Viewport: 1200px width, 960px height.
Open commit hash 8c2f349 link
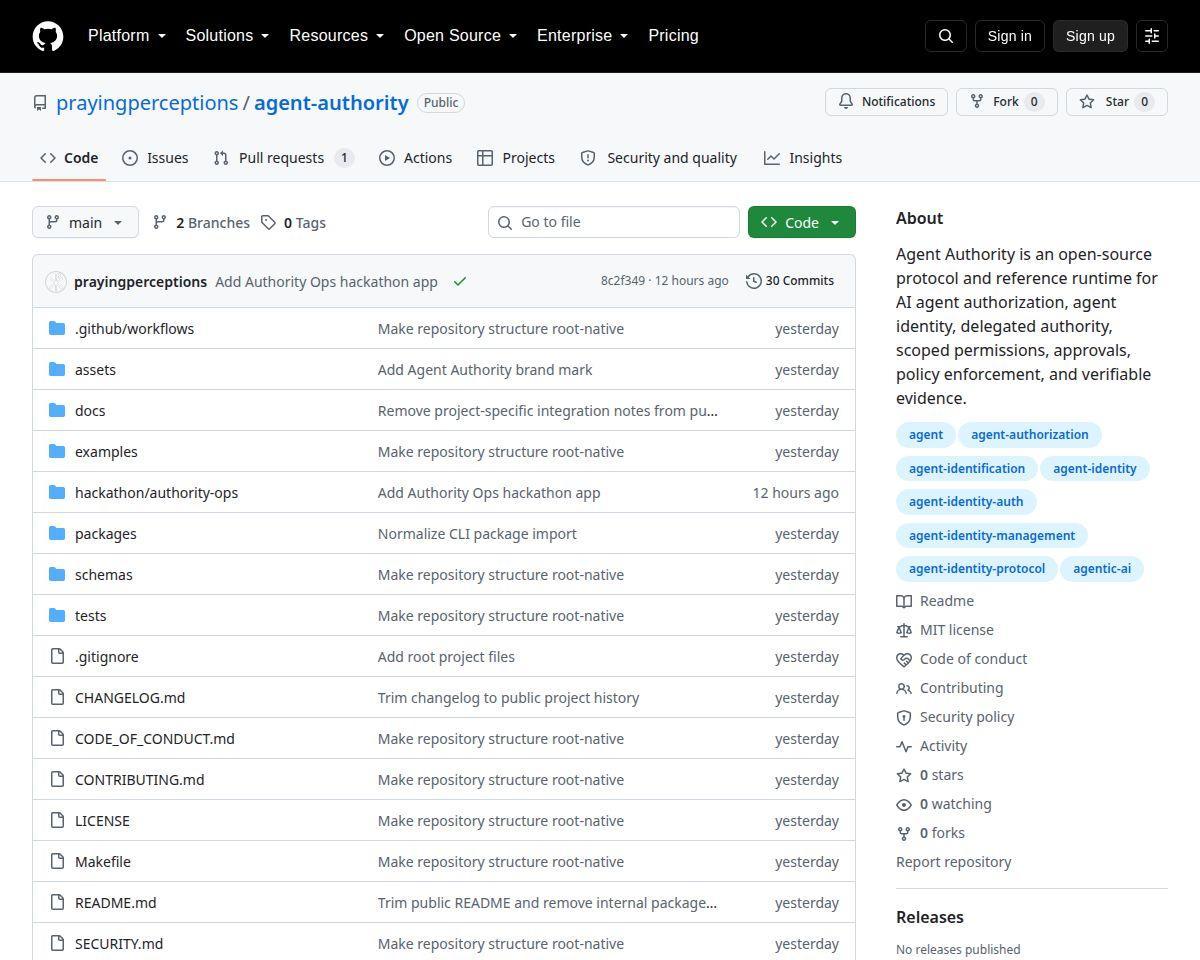coord(623,281)
